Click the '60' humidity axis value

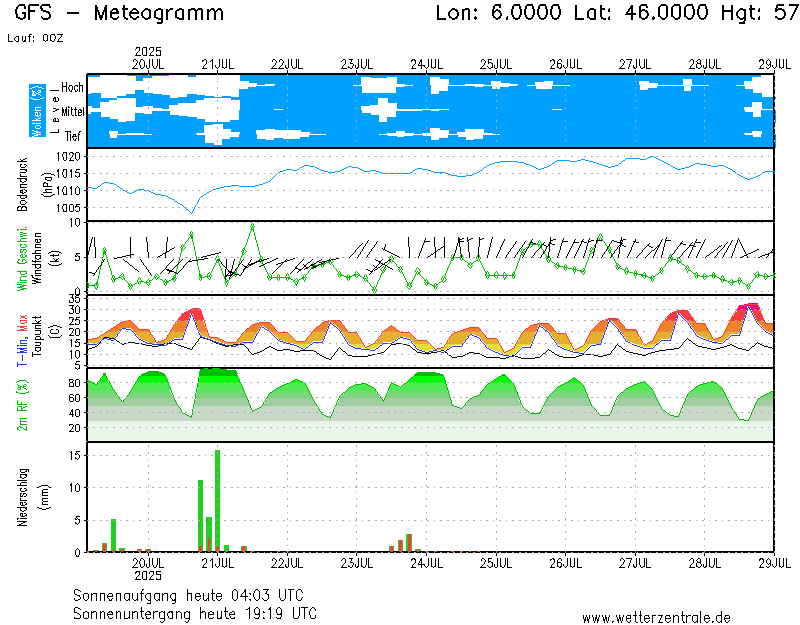point(74,398)
